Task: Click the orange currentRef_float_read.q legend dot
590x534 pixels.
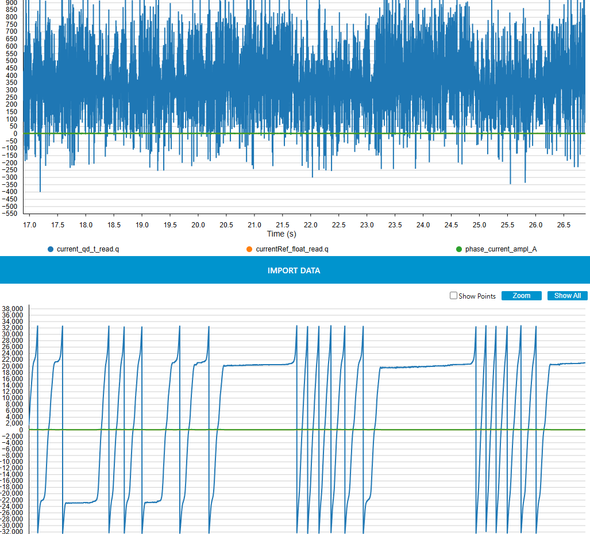Action: point(249,249)
